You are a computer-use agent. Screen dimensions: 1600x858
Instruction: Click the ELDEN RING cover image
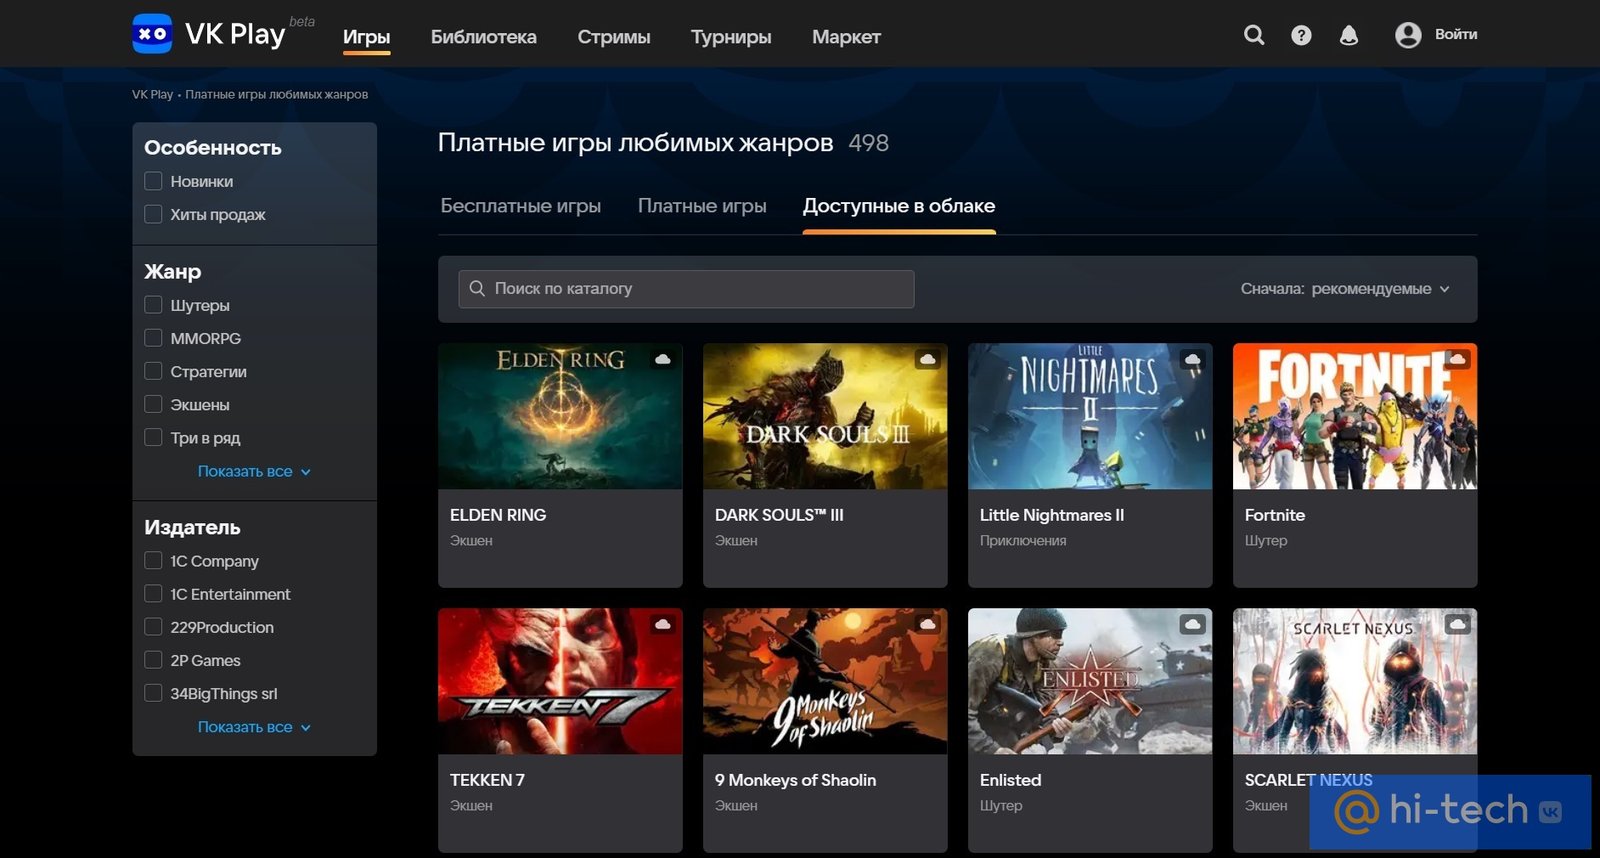pos(560,416)
